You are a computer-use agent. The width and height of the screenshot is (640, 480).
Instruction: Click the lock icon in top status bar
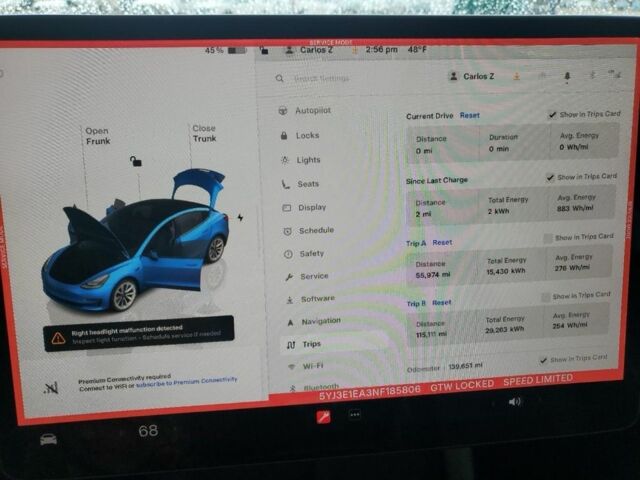tap(264, 51)
